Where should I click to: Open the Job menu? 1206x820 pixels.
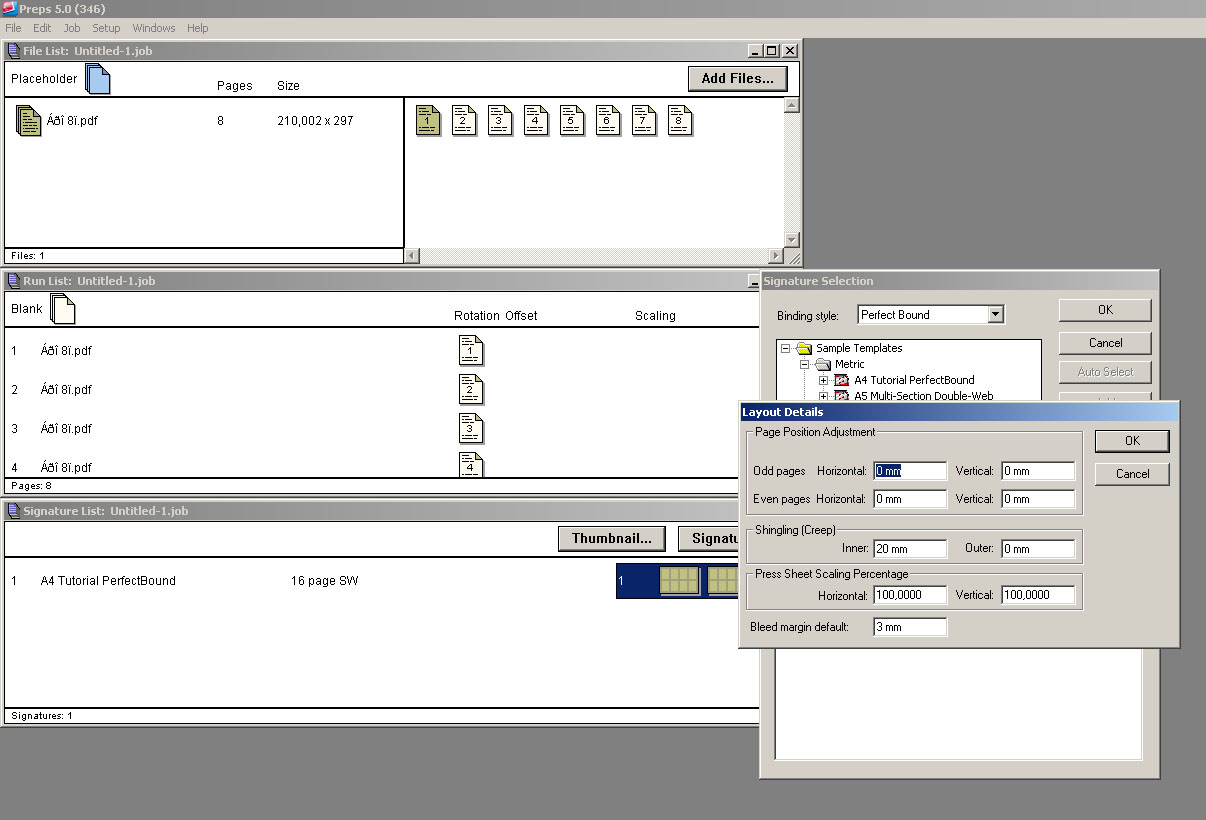[x=72, y=28]
